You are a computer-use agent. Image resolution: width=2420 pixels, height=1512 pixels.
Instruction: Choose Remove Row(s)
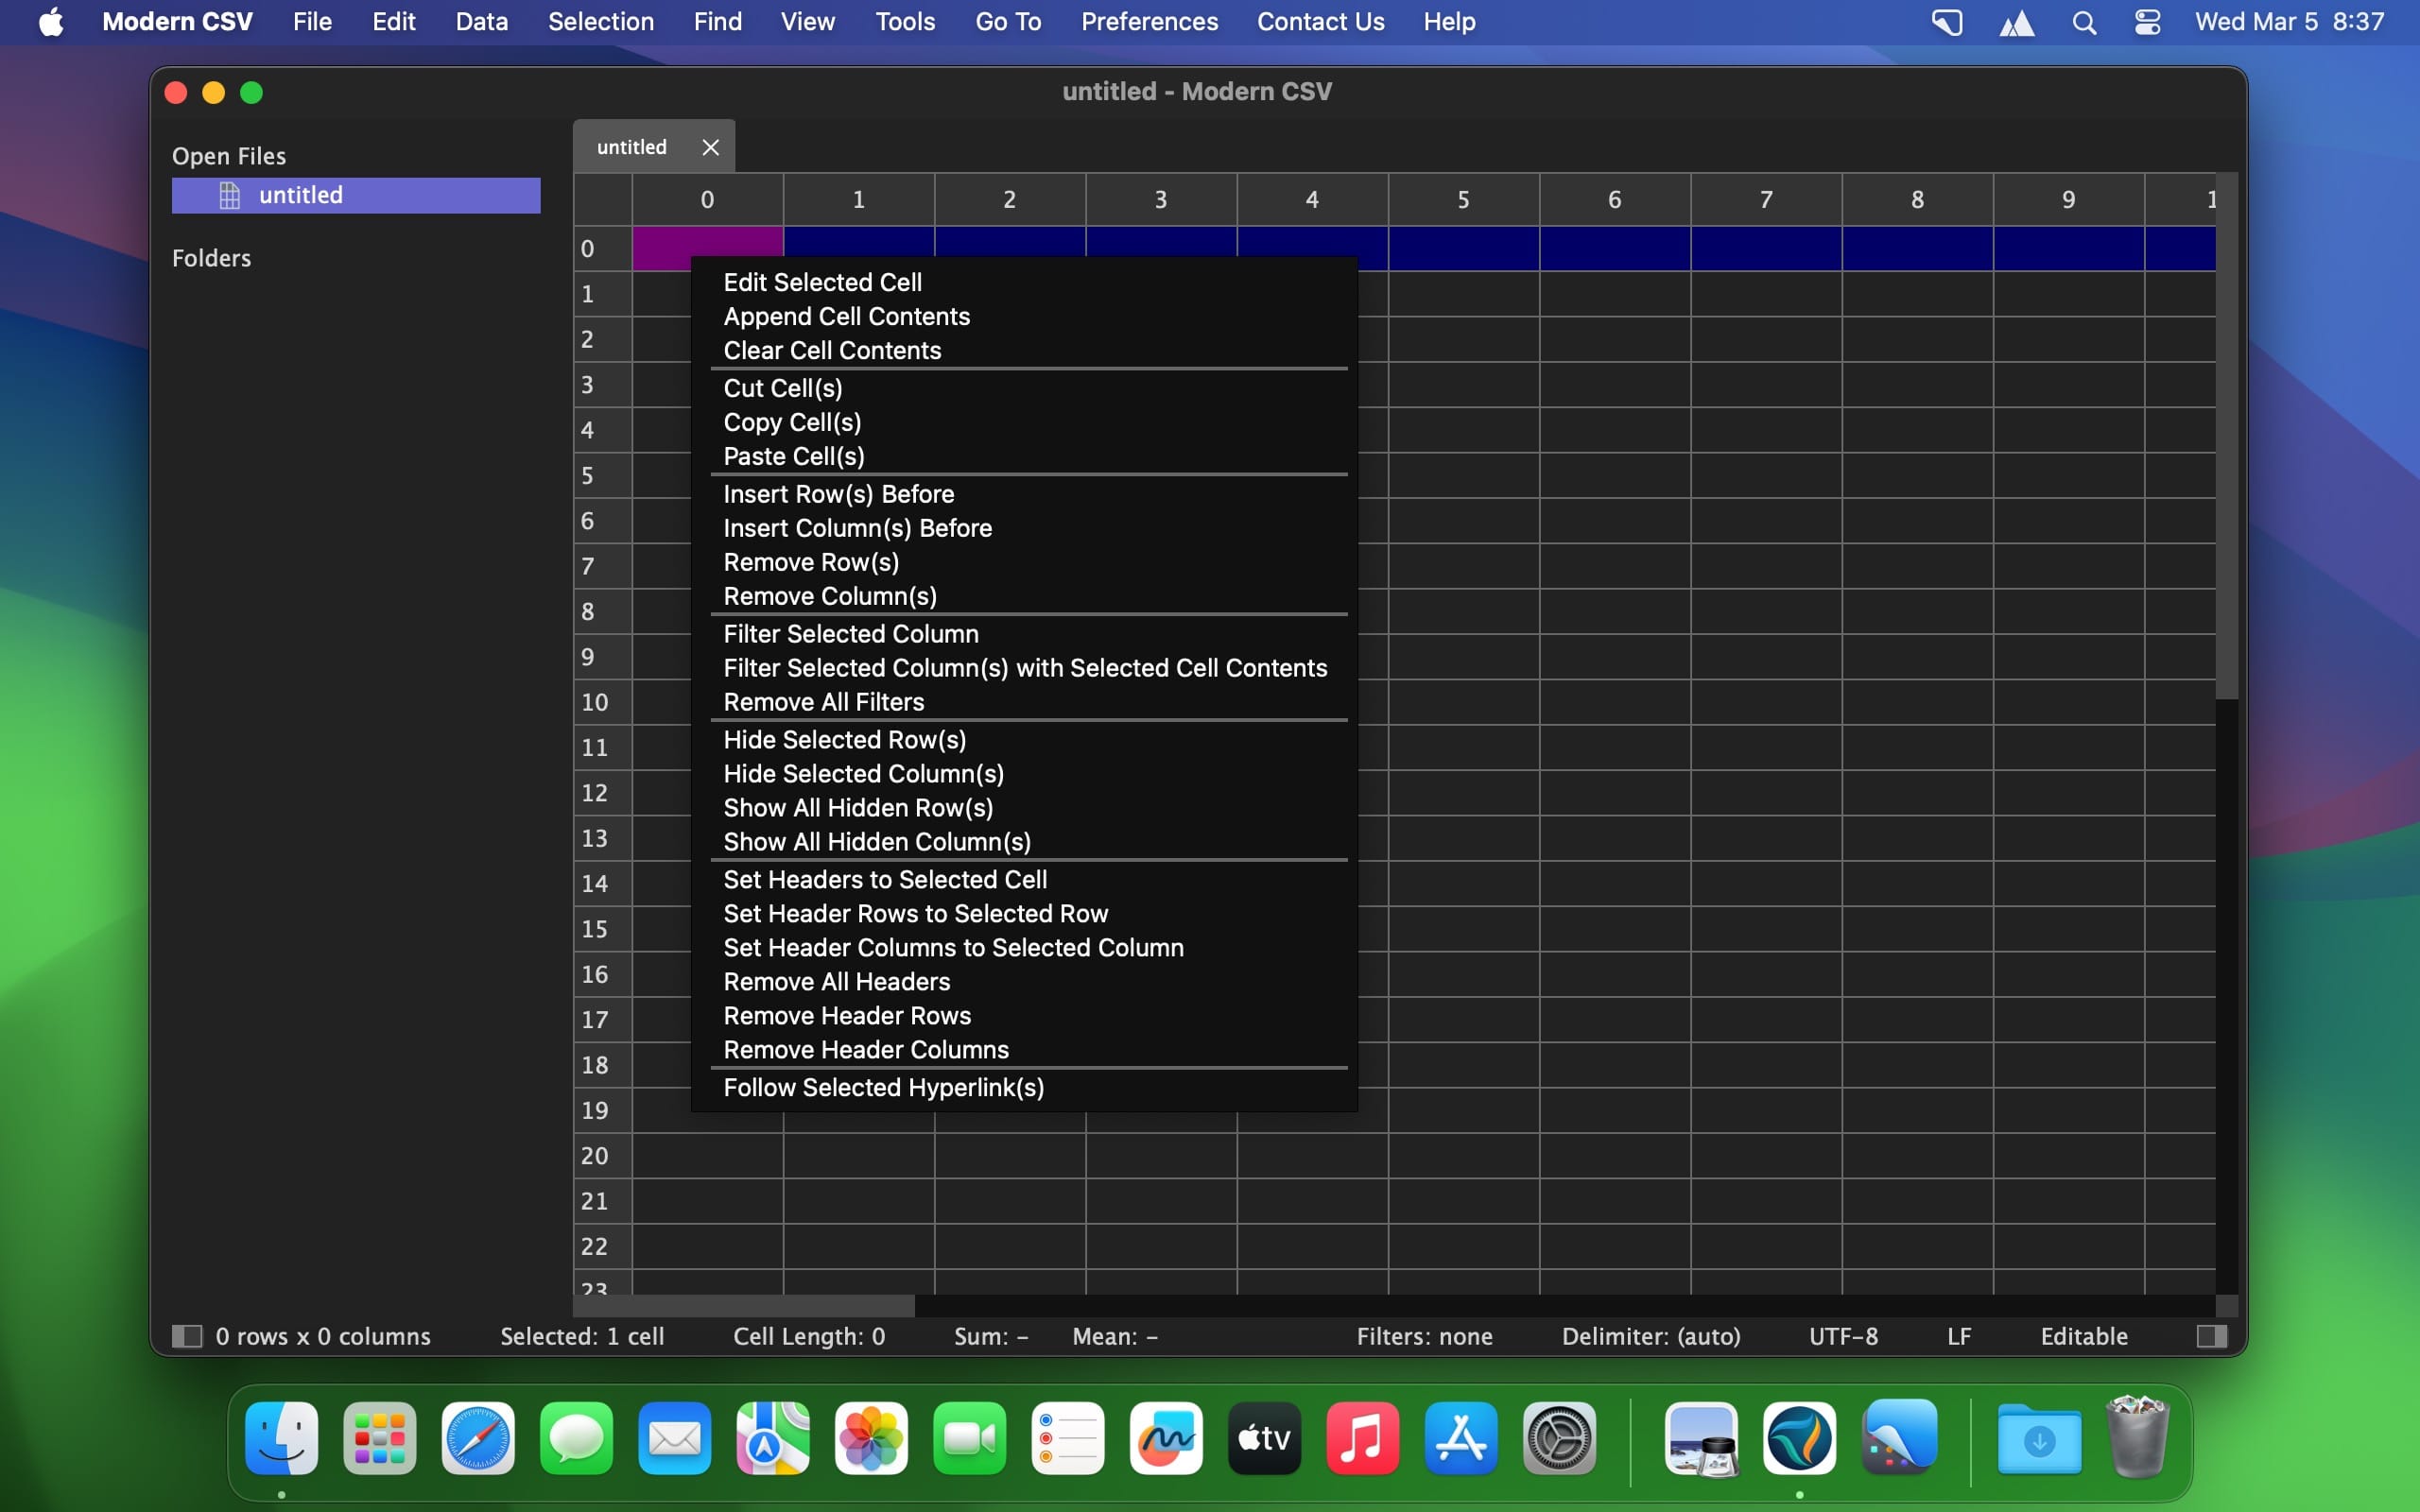pos(811,562)
